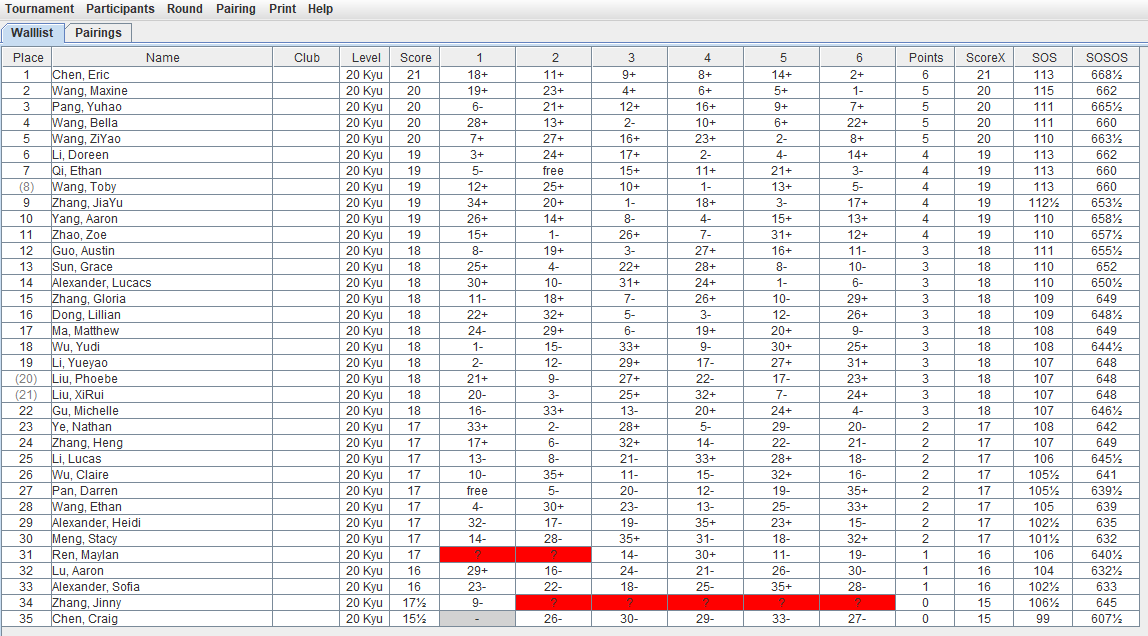The width and height of the screenshot is (1148, 636).
Task: Select the name Lu, Aaron
Action: [x=78, y=572]
